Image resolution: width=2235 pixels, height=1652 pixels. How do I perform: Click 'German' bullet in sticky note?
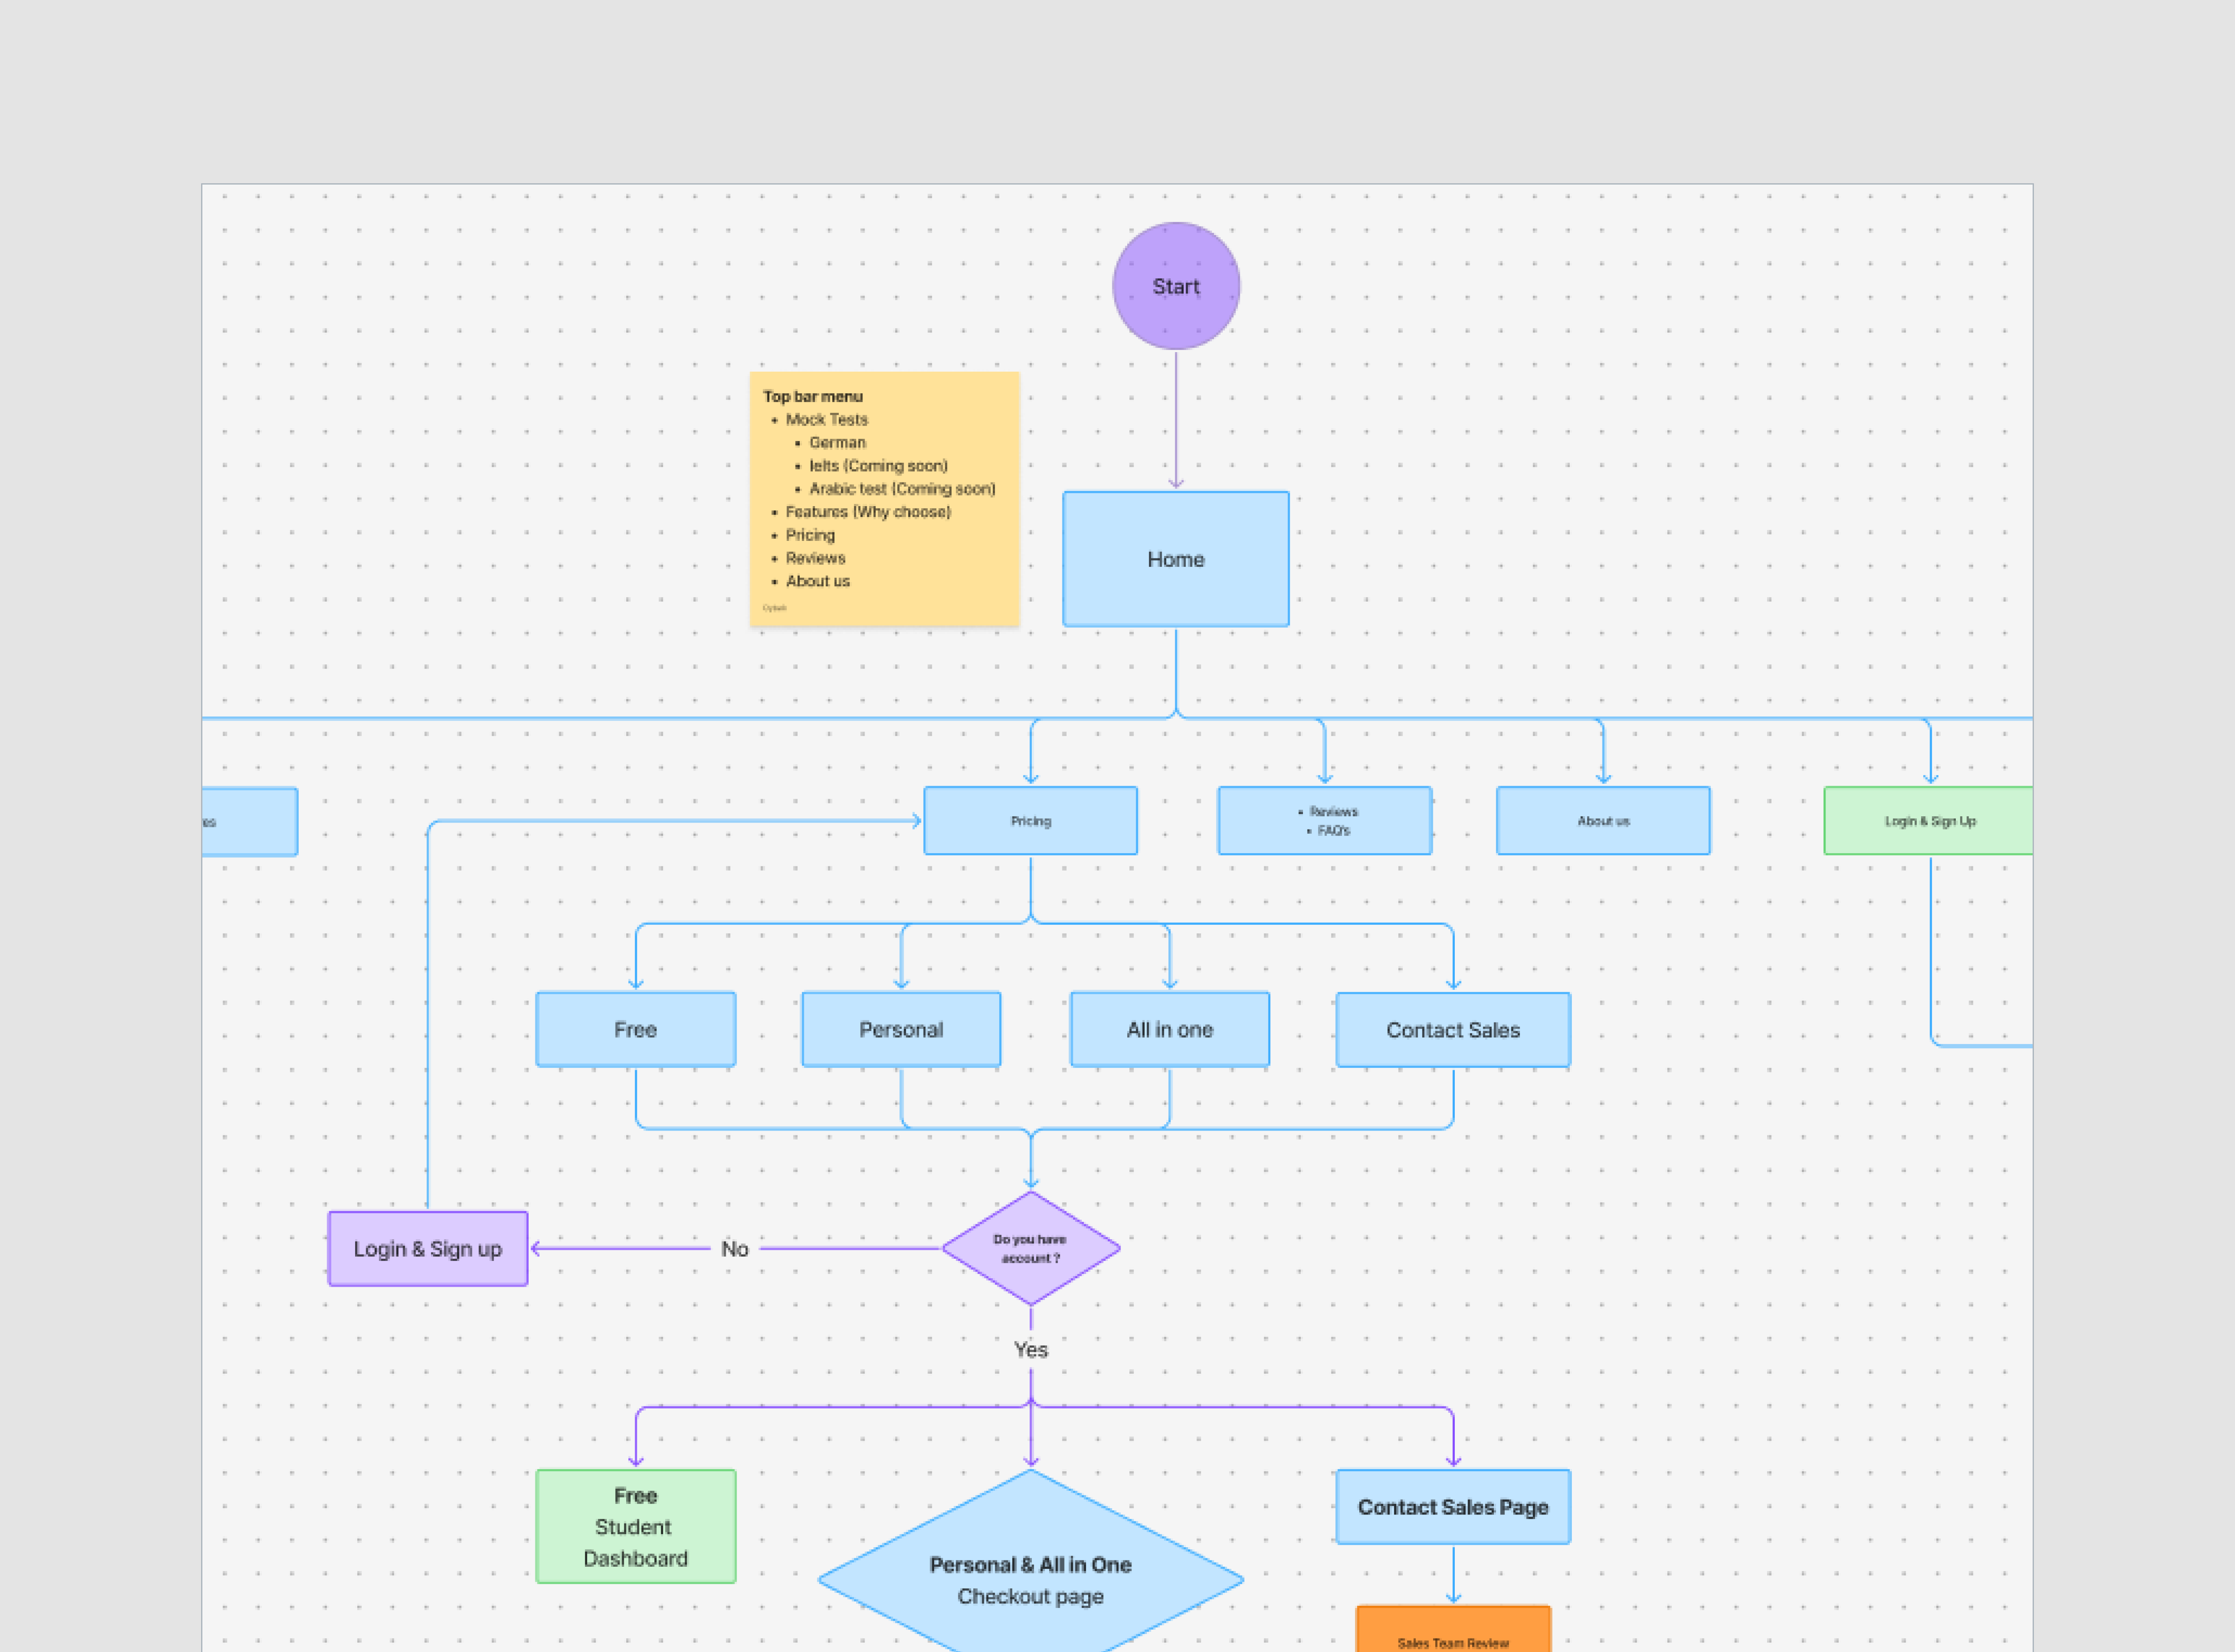point(837,443)
